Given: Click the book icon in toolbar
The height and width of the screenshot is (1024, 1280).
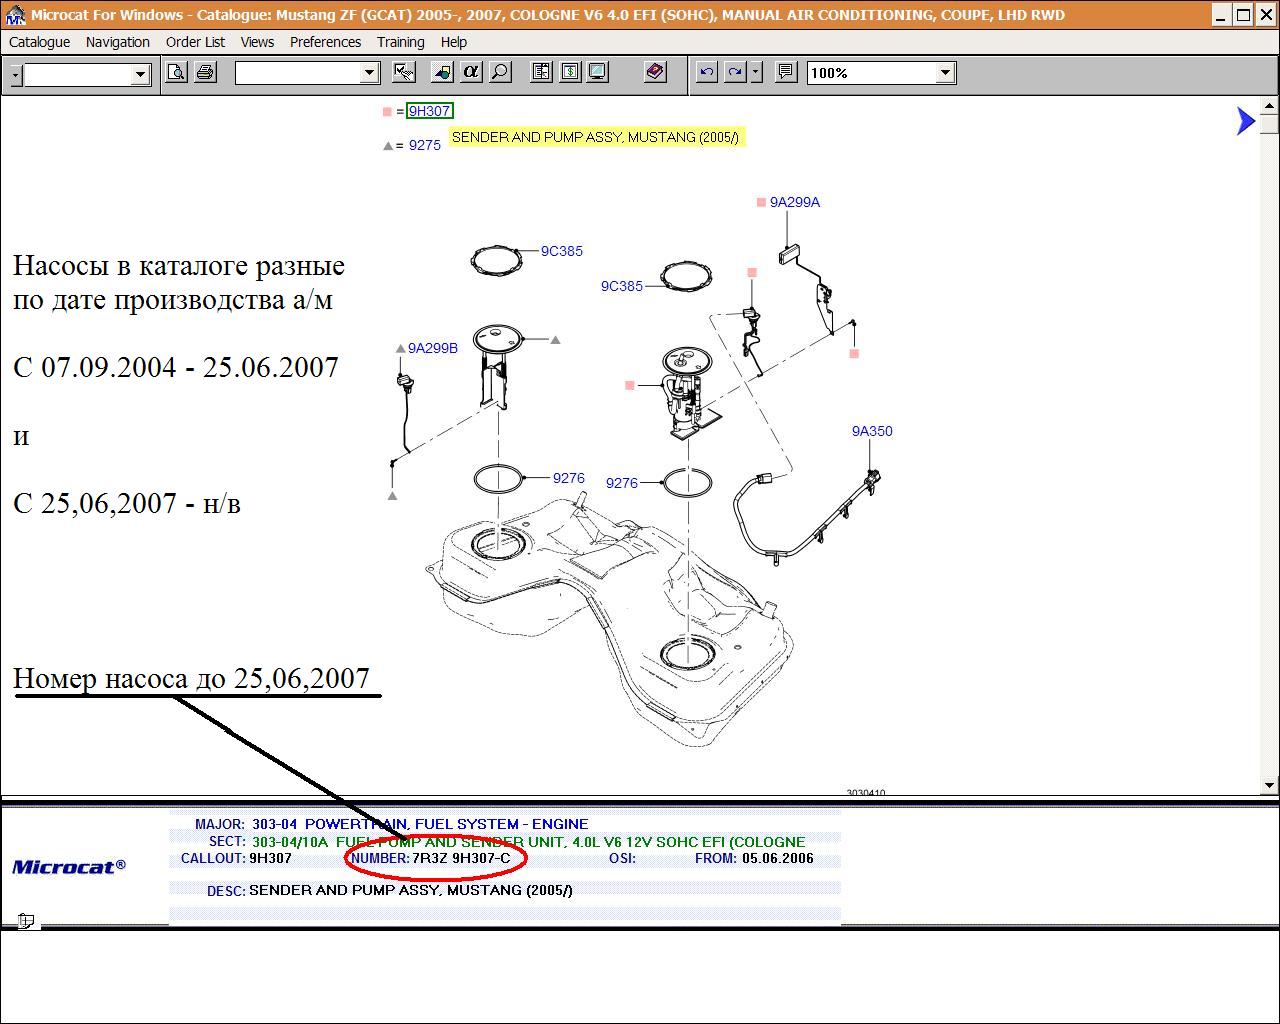Looking at the screenshot, I should tap(655, 72).
